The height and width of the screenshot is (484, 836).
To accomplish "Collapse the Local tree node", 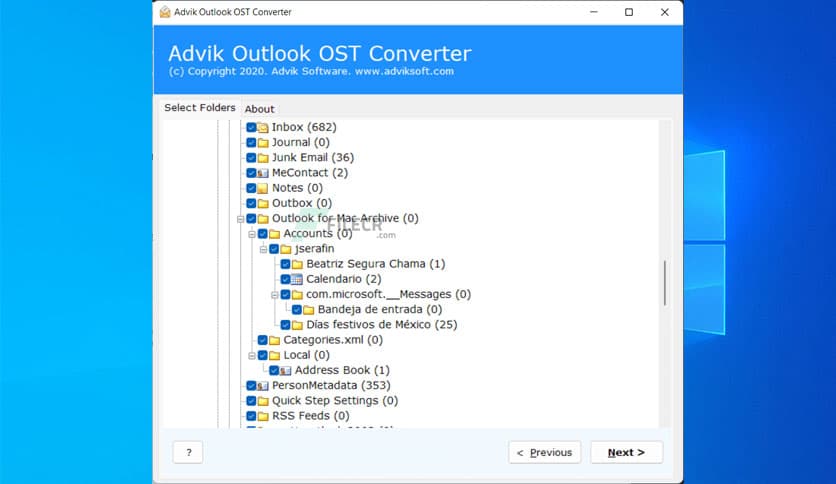I will click(252, 356).
